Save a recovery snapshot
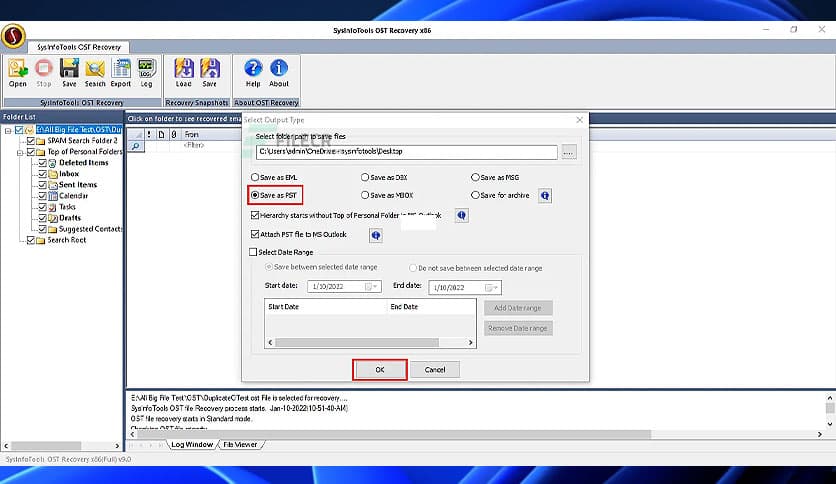The height and width of the screenshot is (484, 836). [x=210, y=72]
